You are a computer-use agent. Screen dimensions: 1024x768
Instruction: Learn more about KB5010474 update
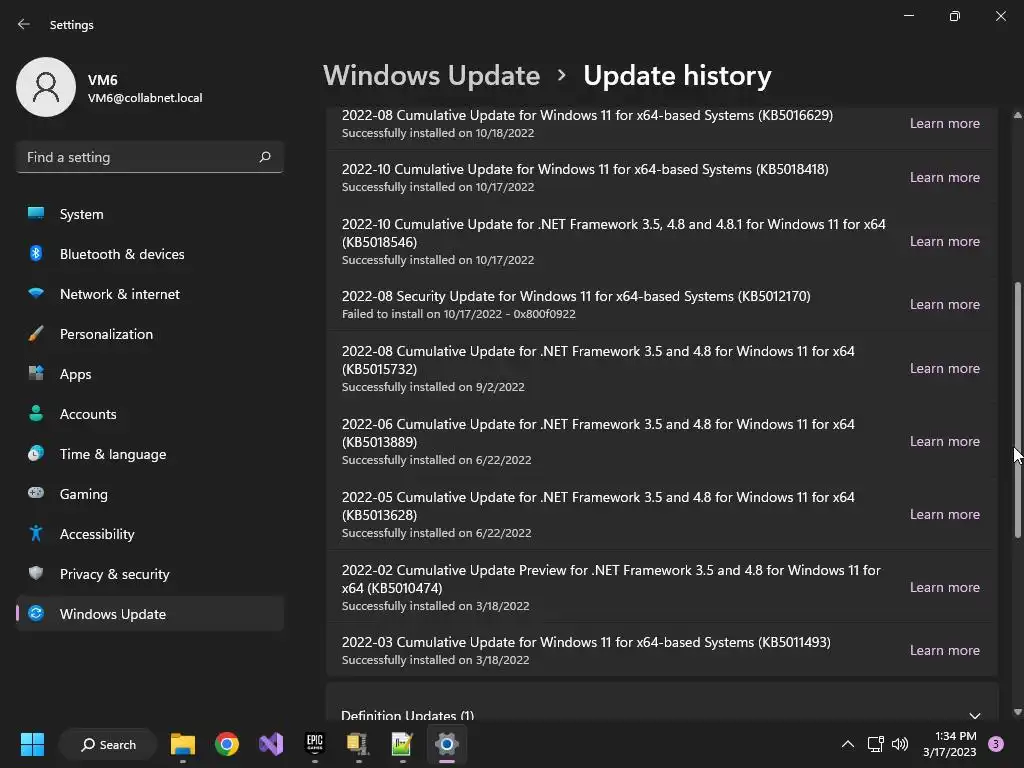pyautogui.click(x=944, y=587)
